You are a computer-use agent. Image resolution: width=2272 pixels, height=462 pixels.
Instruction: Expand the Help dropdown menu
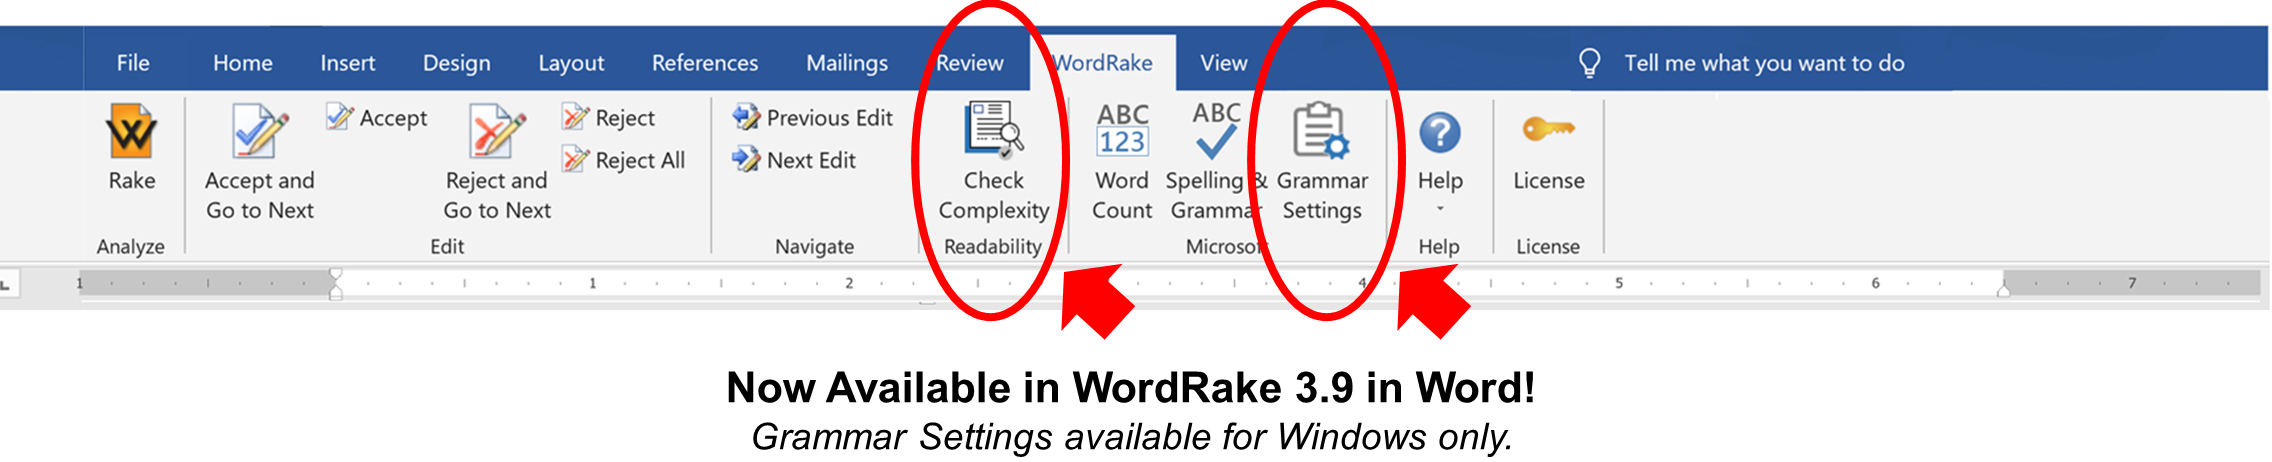point(1440,208)
